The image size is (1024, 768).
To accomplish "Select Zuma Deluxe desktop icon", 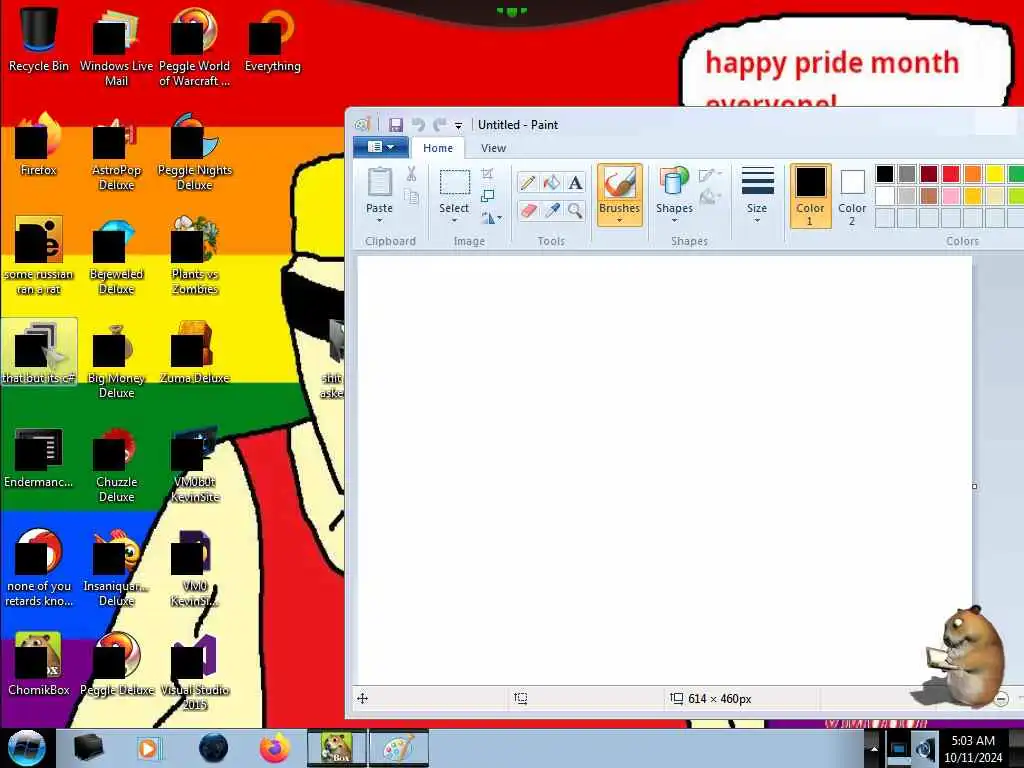I will coord(195,353).
